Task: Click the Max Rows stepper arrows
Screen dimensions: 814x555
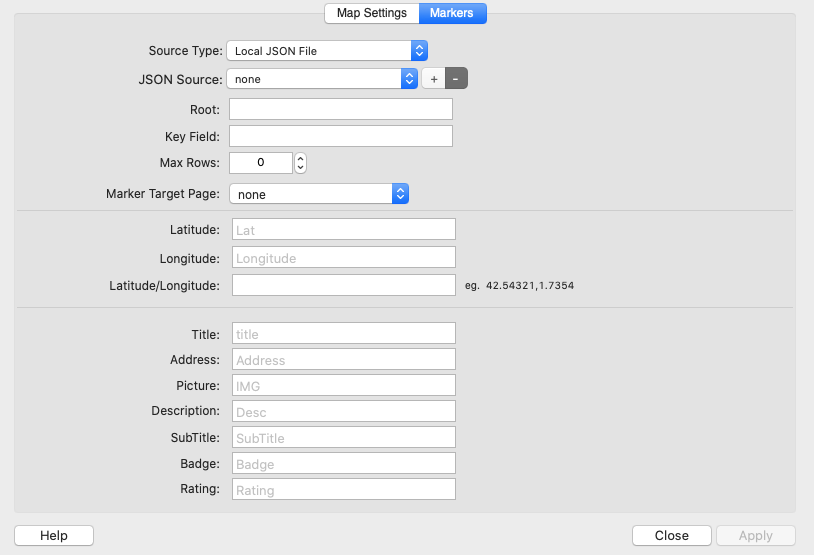Action: point(300,162)
